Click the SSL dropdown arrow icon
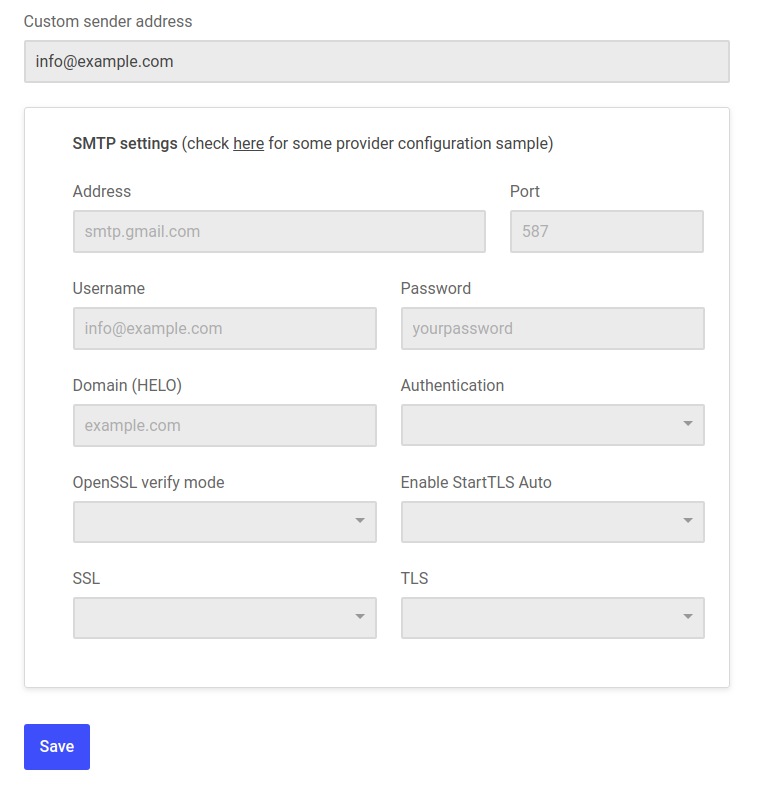758x786 pixels. [x=360, y=618]
